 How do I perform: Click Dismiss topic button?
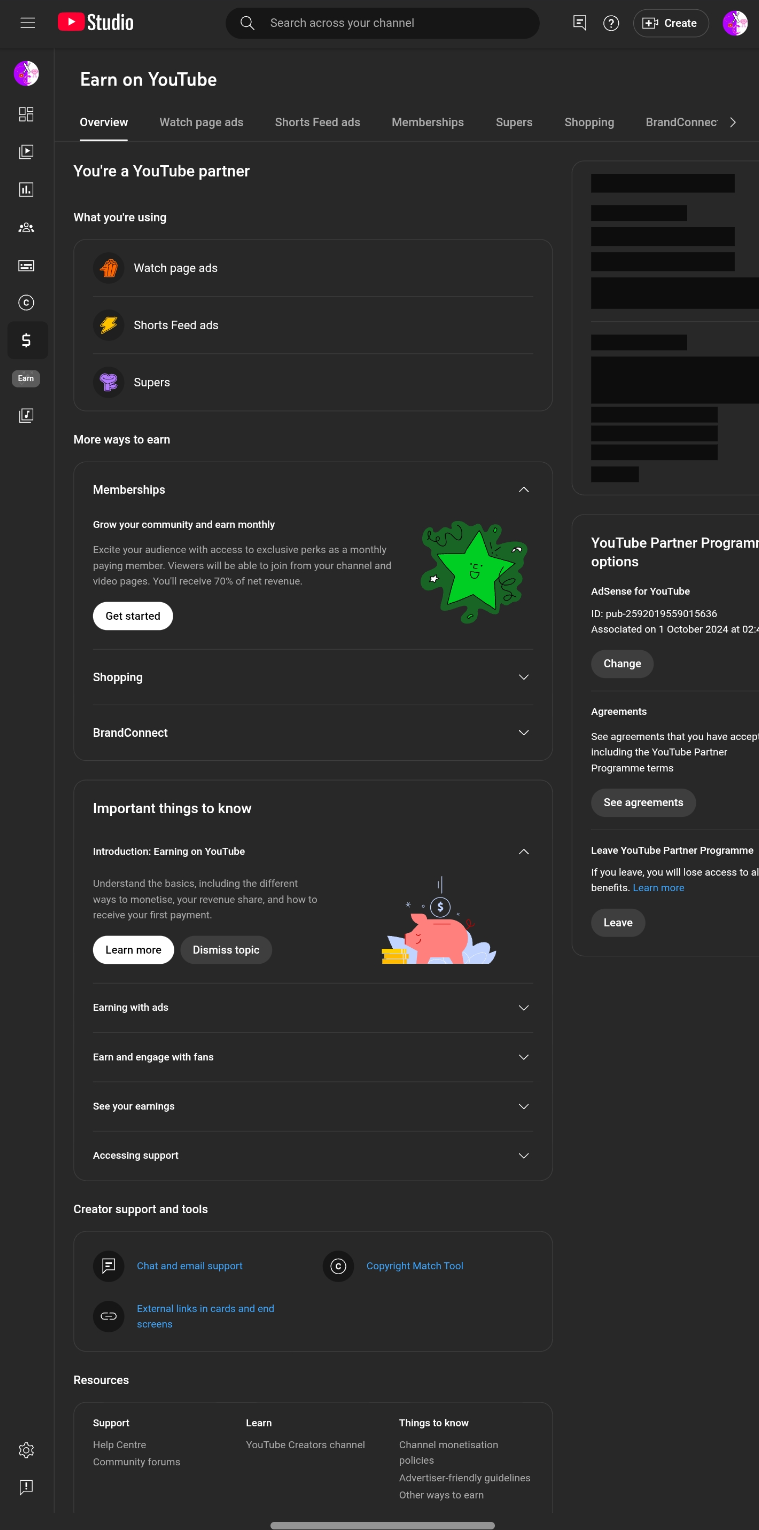click(x=226, y=950)
